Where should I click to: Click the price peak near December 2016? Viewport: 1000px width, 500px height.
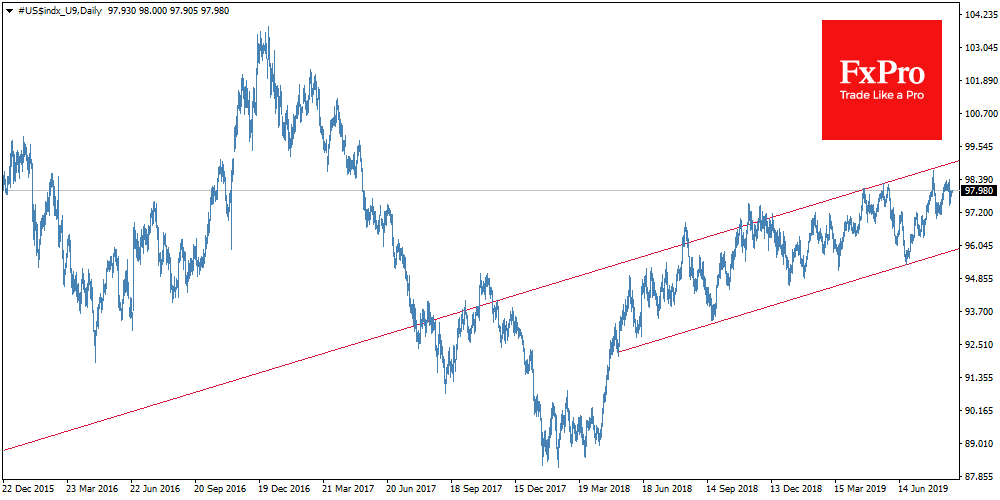[x=266, y=30]
